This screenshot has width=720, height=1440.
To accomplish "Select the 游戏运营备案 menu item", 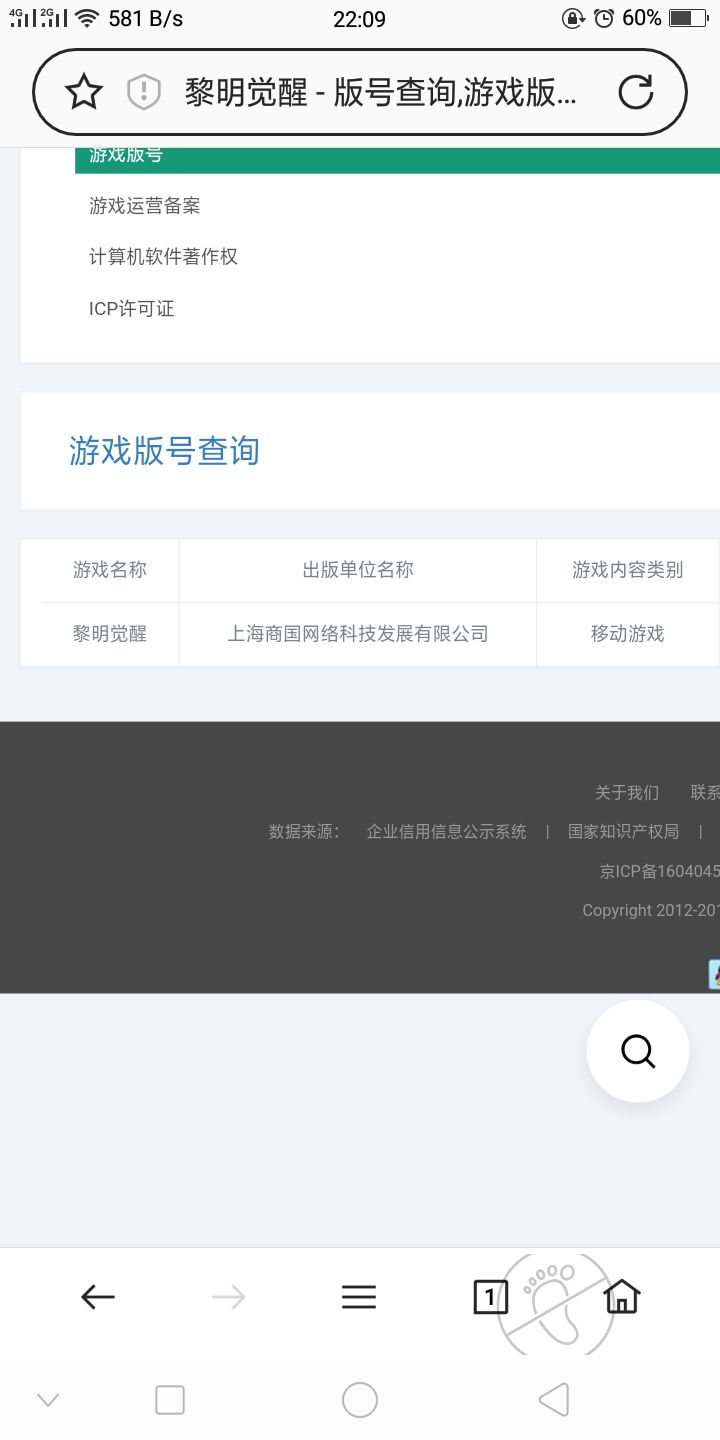I will pyautogui.click(x=145, y=205).
